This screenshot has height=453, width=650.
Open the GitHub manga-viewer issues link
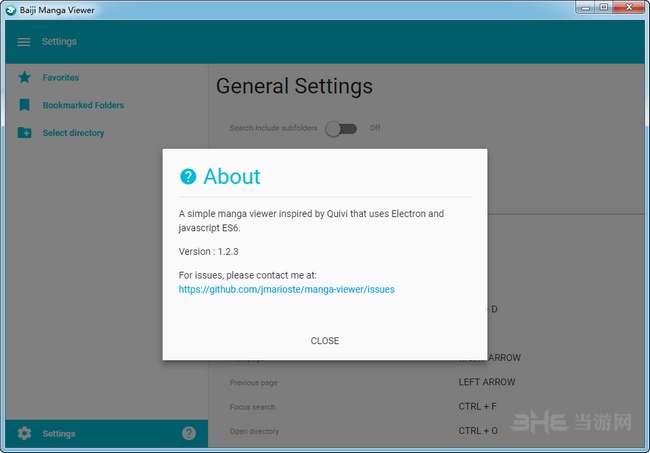pos(286,290)
